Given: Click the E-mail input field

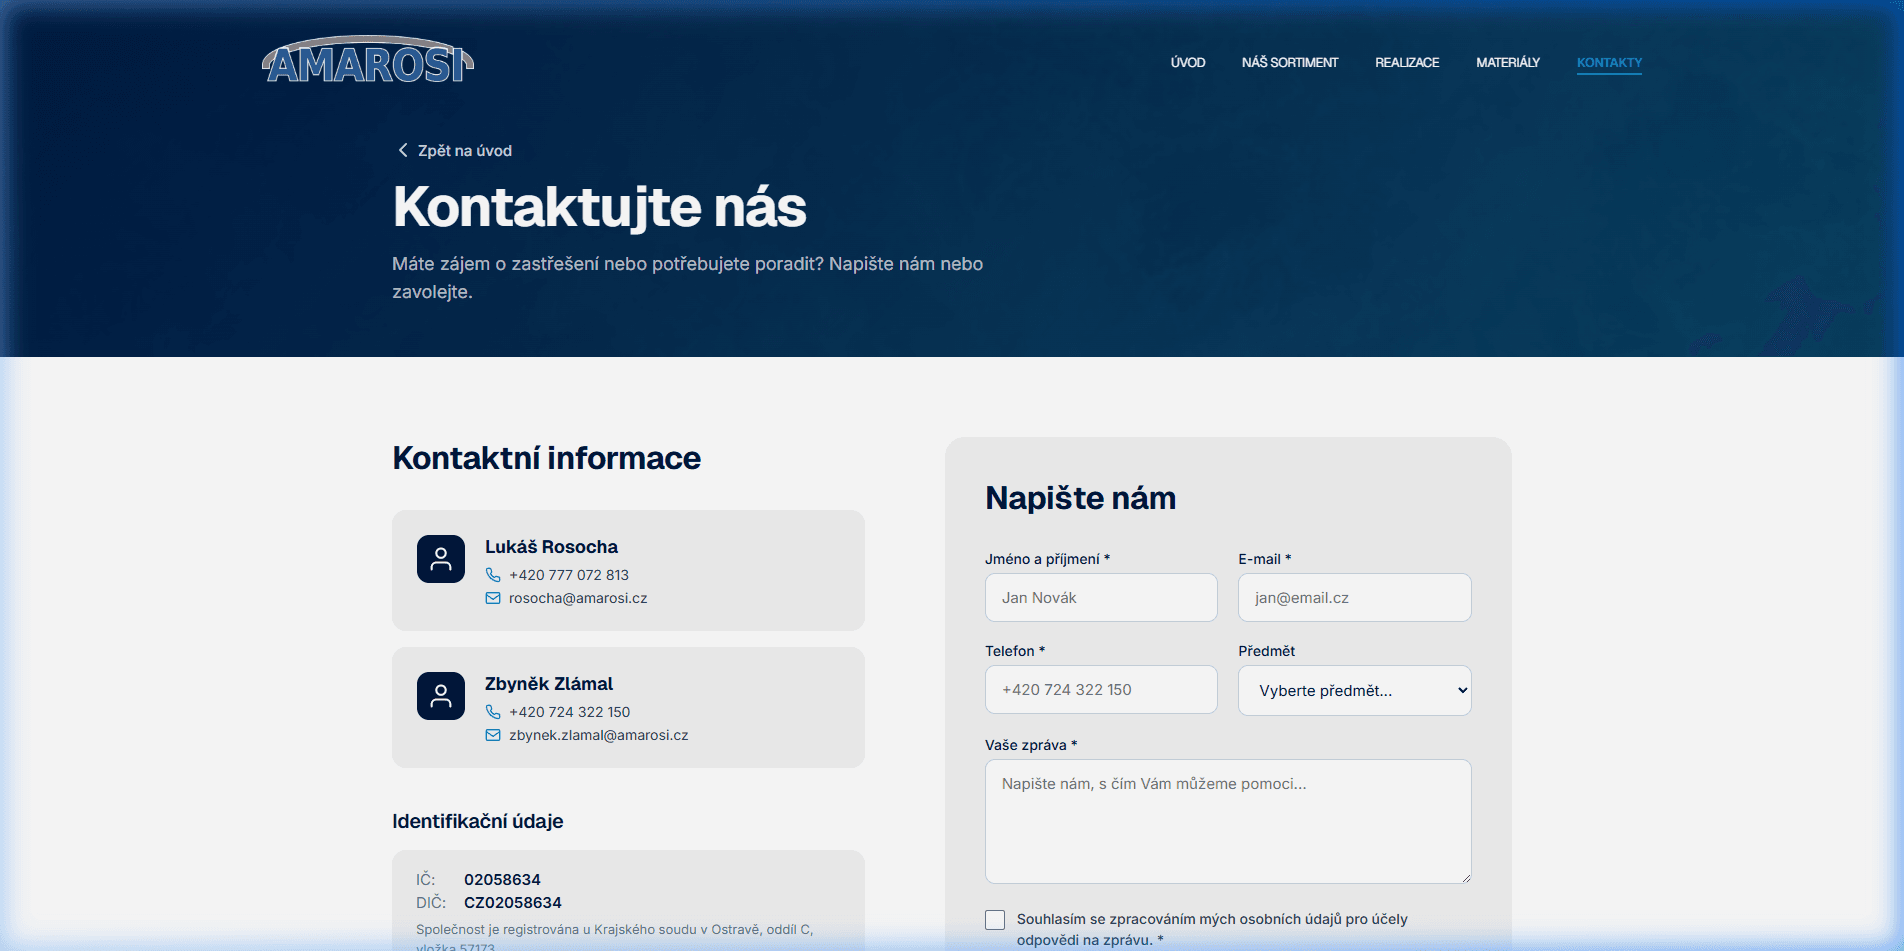Looking at the screenshot, I should click(x=1354, y=597).
